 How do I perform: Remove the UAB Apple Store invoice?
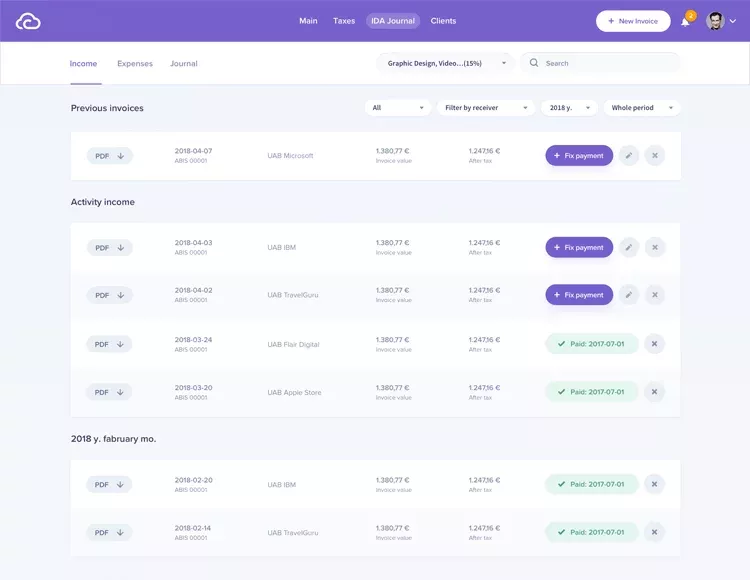click(x=655, y=392)
